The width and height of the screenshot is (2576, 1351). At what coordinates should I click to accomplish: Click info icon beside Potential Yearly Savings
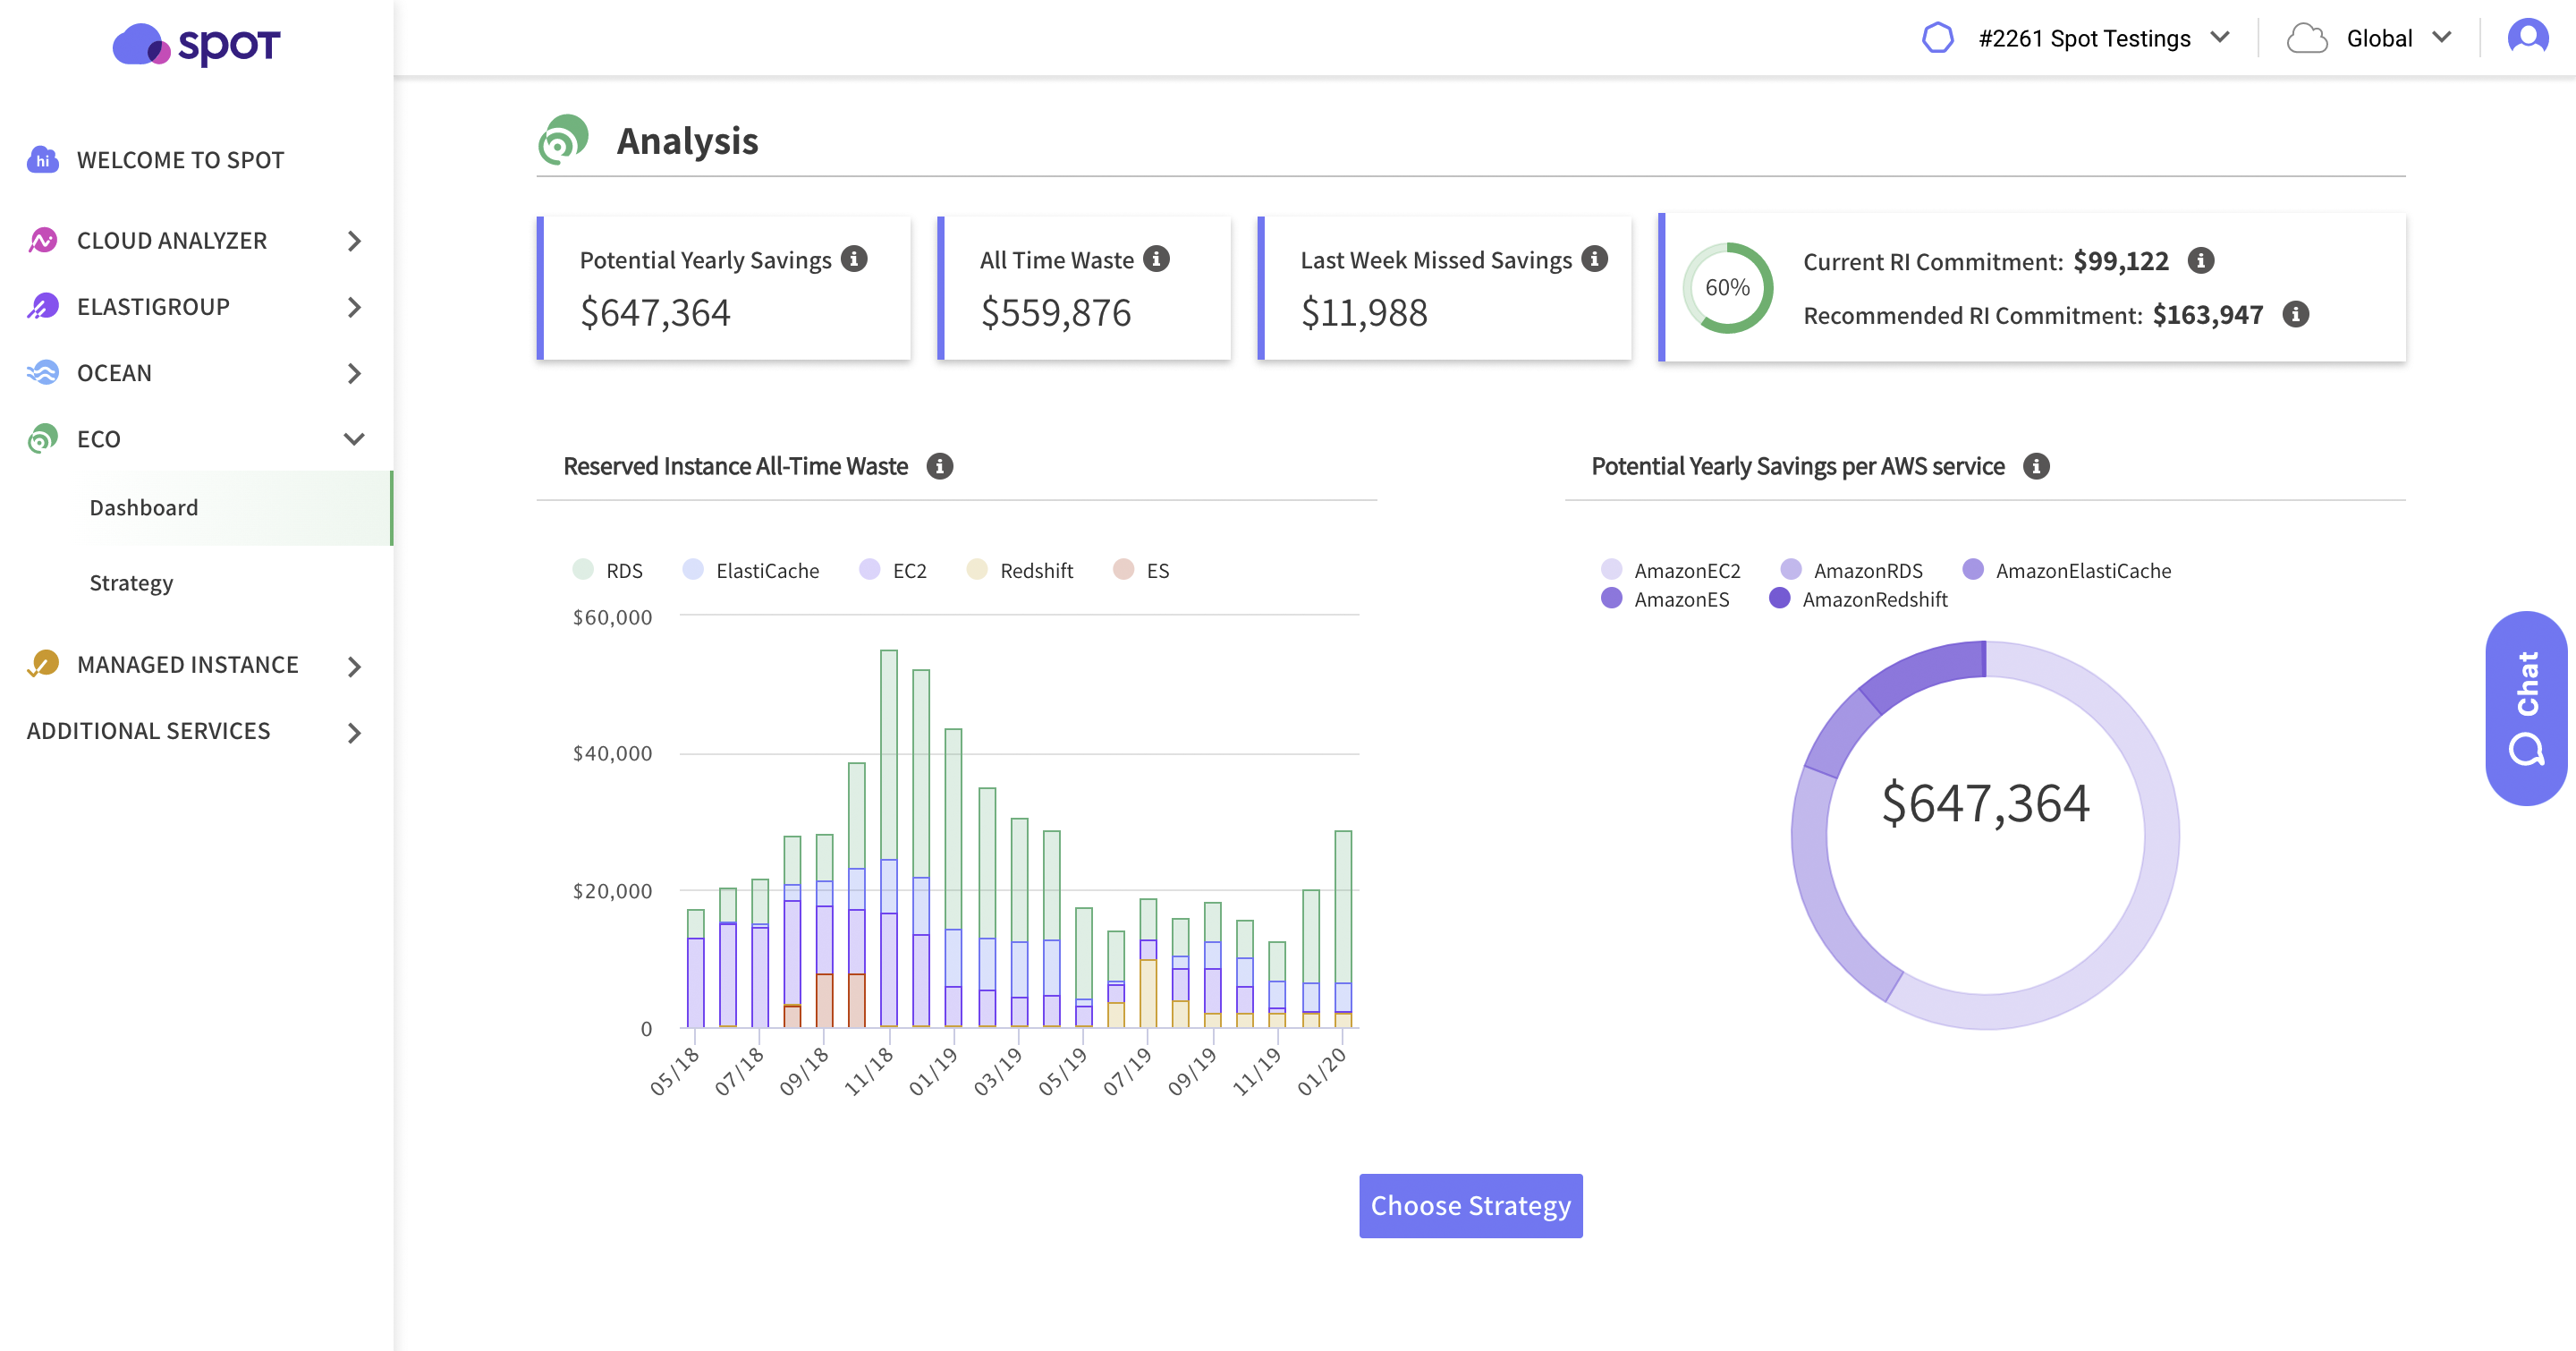point(854,259)
